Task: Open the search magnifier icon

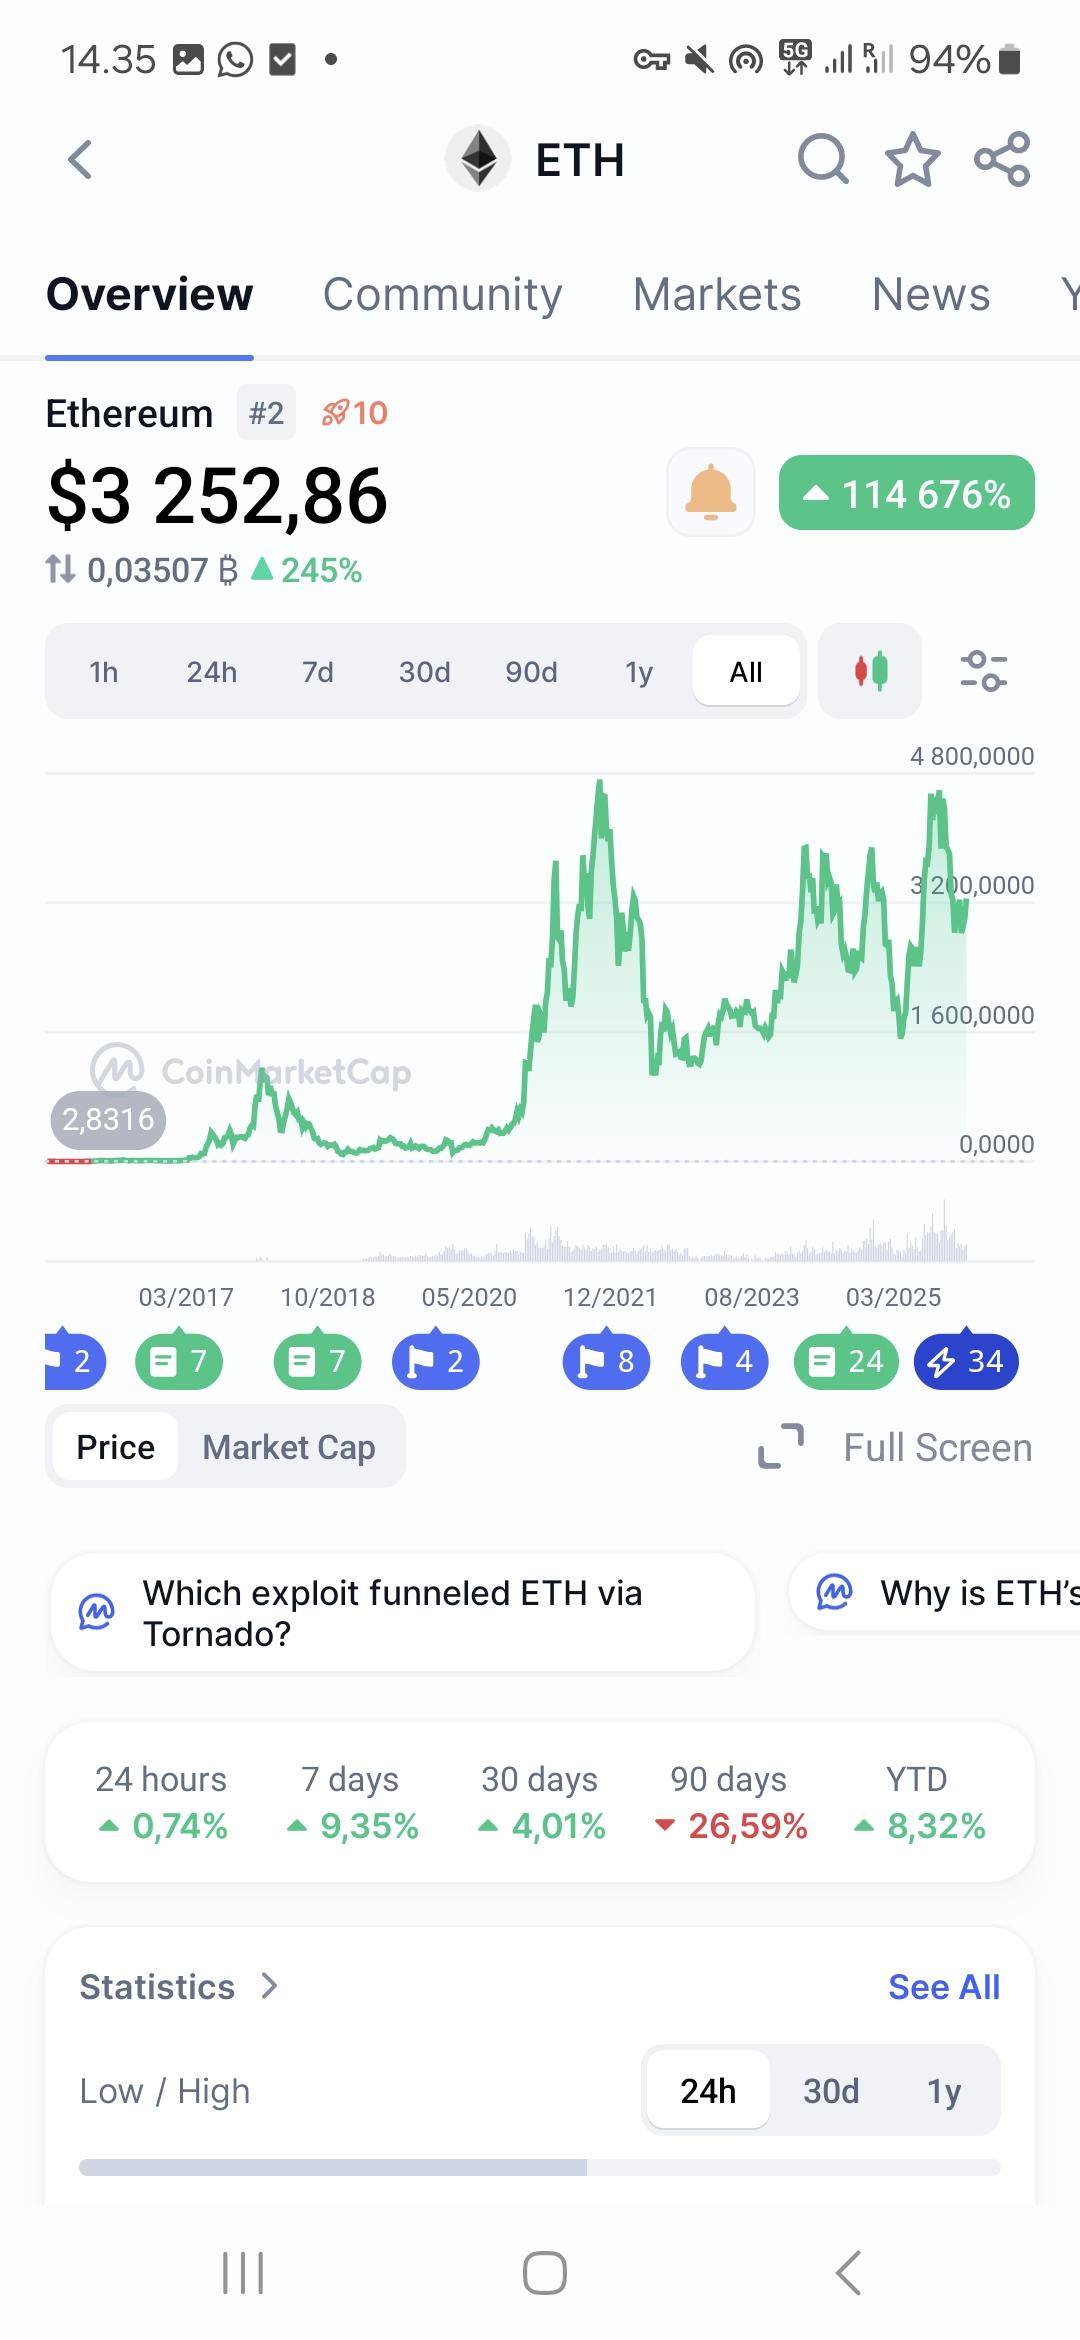Action: coord(823,160)
